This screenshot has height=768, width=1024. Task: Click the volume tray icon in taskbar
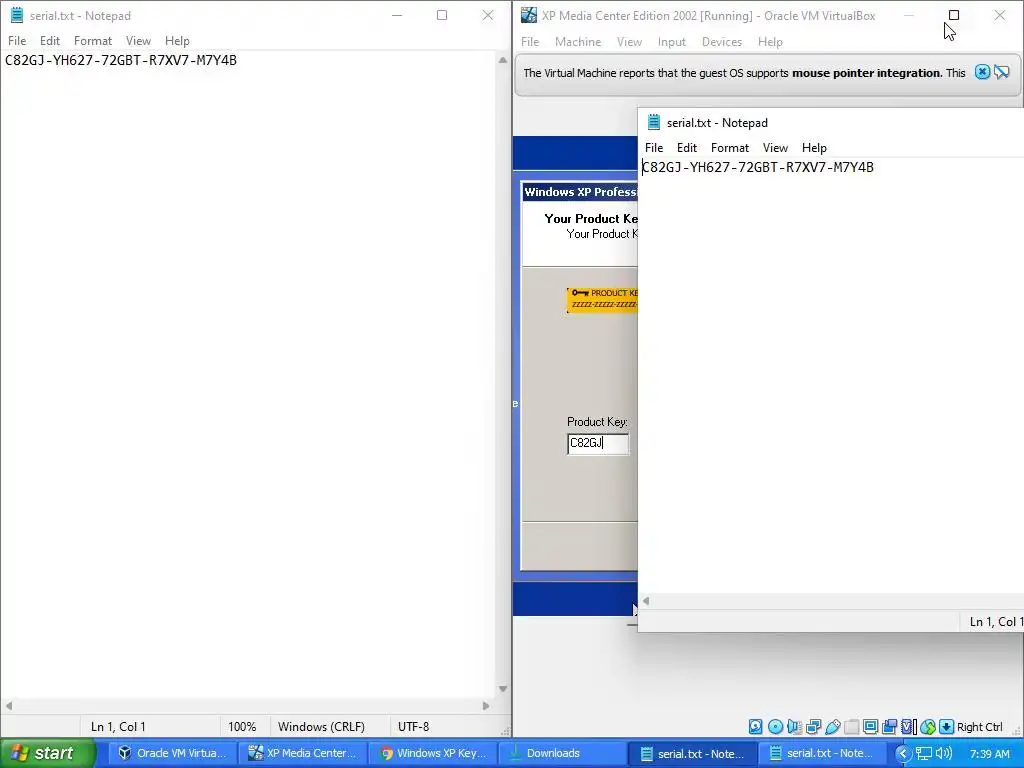tap(944, 754)
